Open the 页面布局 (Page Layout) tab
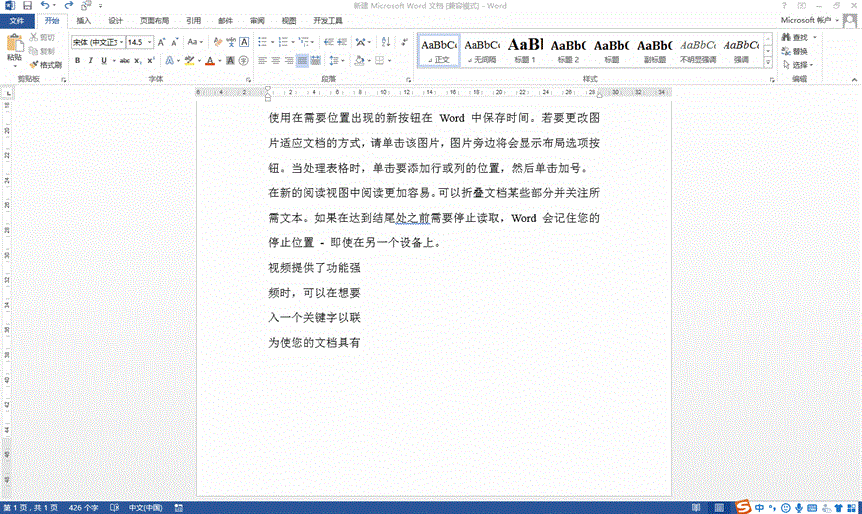 point(154,20)
